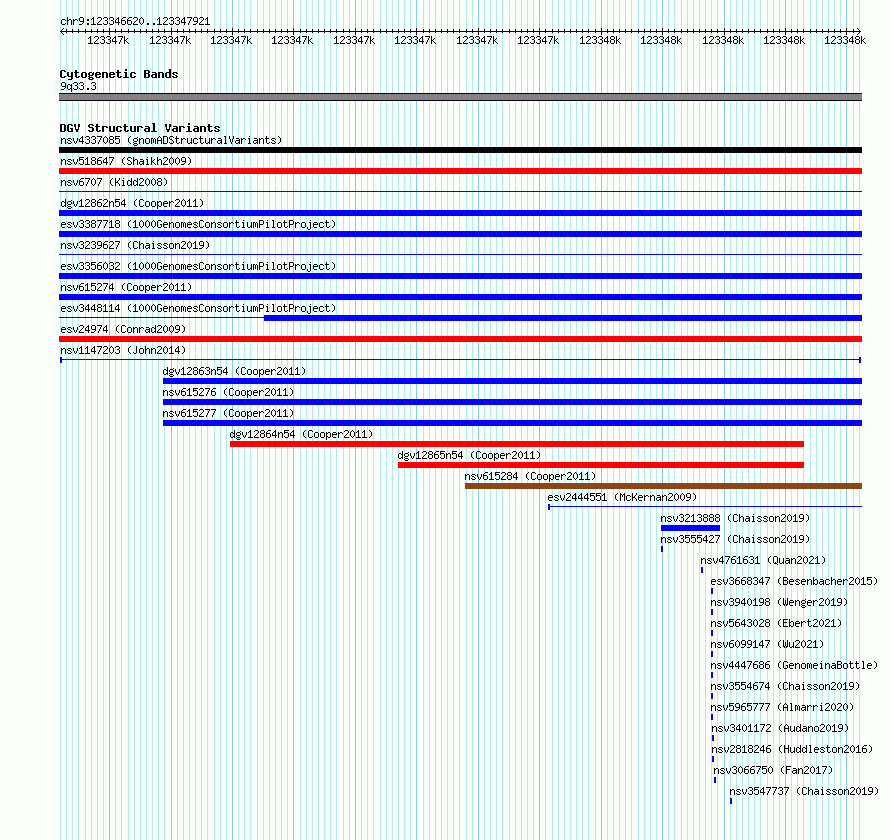Open esv3448114 (1000GenomesConsortiumPilotProject) label
The width and height of the screenshot is (890, 840).
click(x=198, y=308)
